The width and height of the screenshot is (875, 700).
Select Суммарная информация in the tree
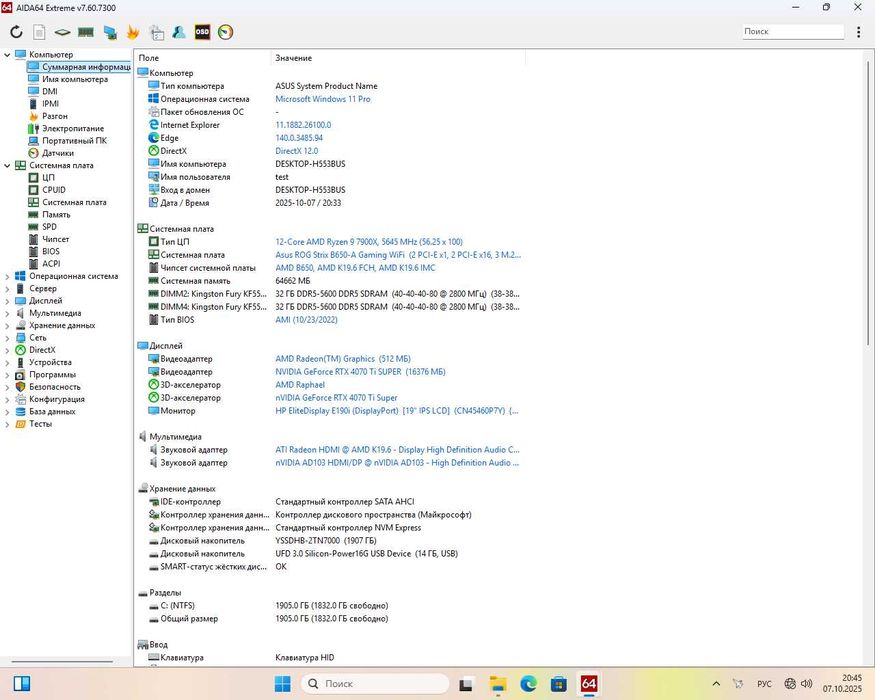coord(79,67)
